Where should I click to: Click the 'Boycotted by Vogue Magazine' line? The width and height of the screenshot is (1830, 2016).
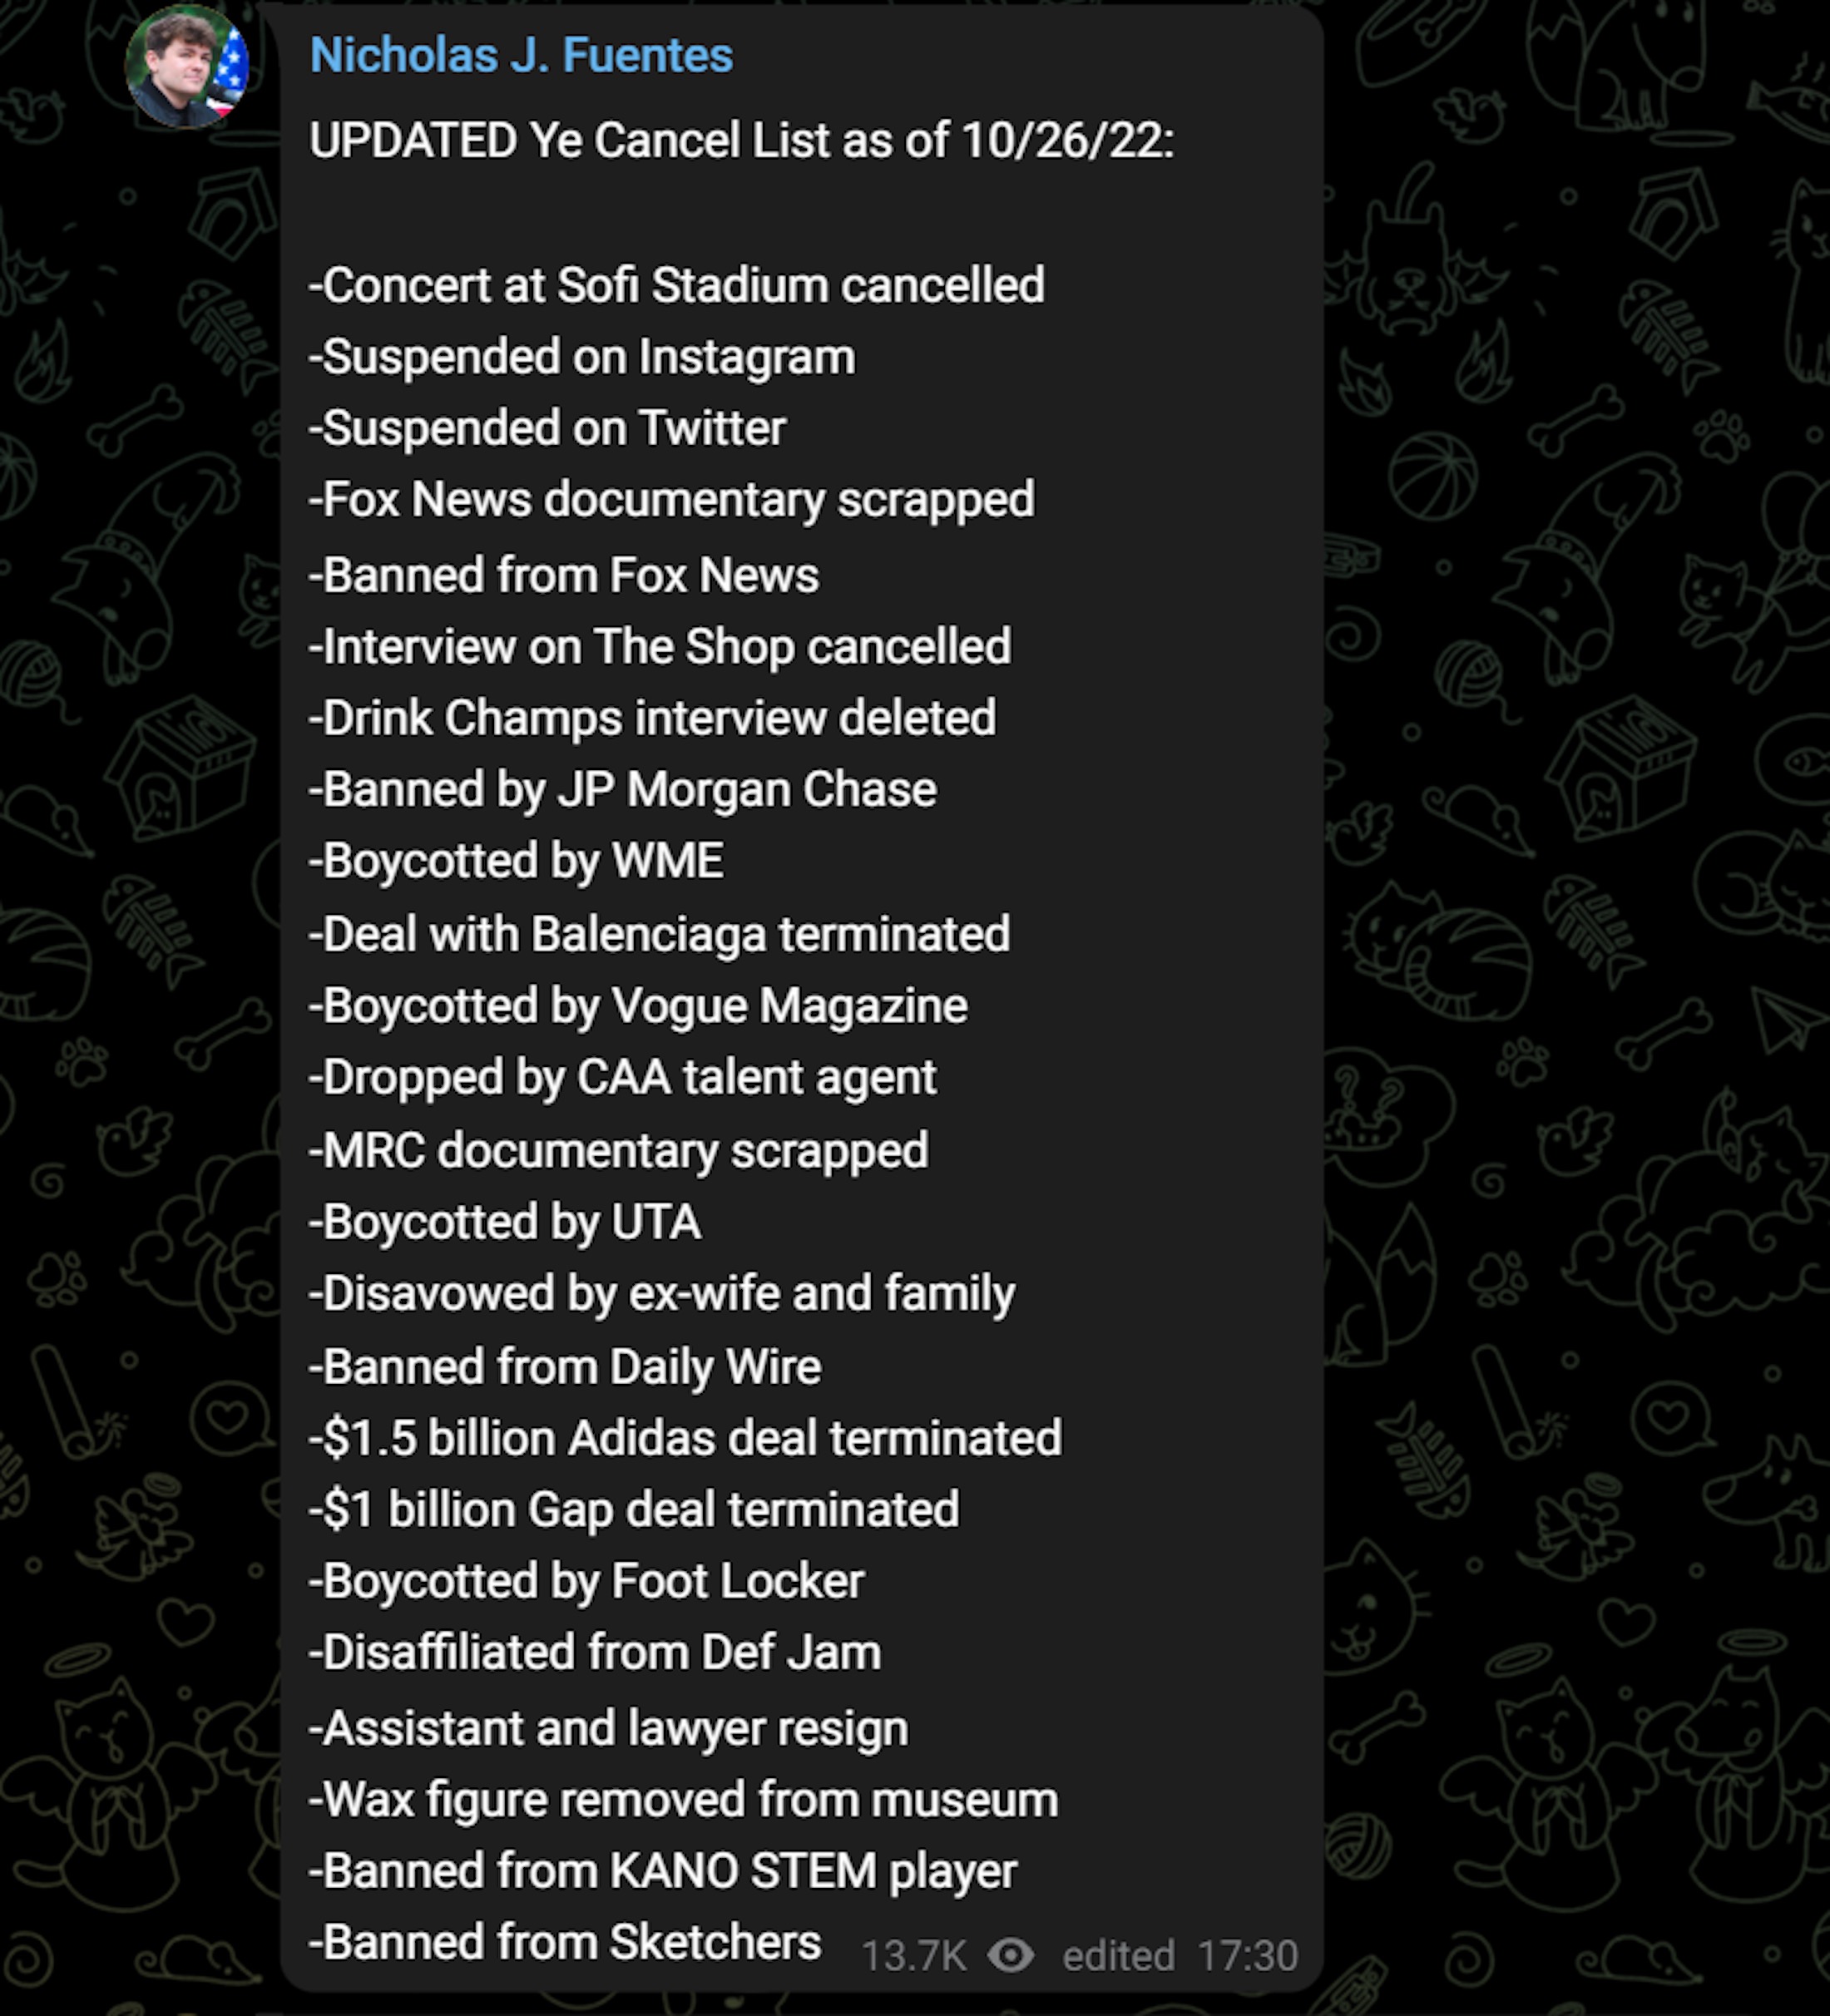coord(638,1005)
